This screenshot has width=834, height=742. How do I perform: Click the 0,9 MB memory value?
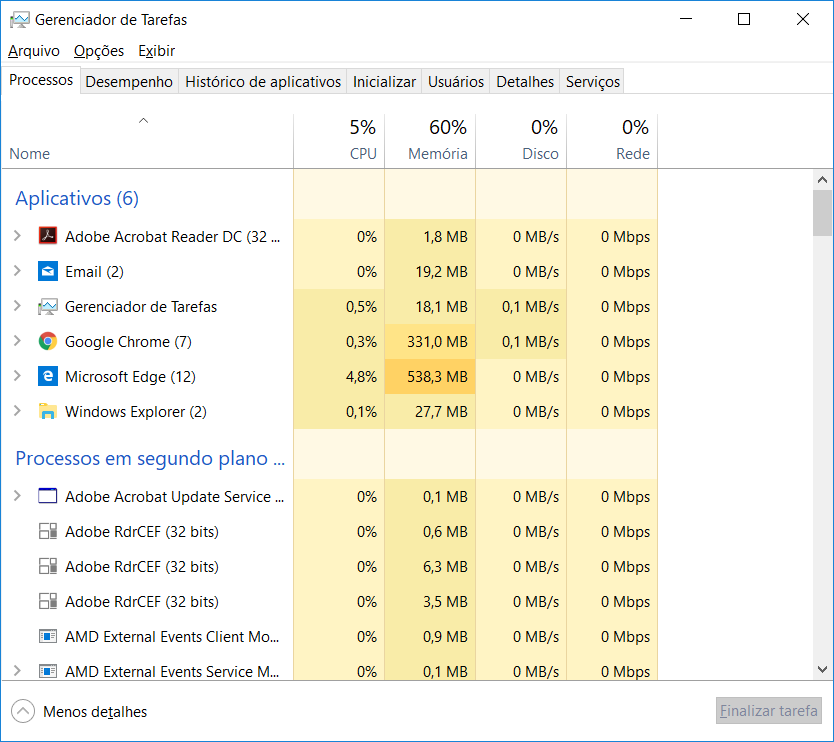pyautogui.click(x=445, y=637)
